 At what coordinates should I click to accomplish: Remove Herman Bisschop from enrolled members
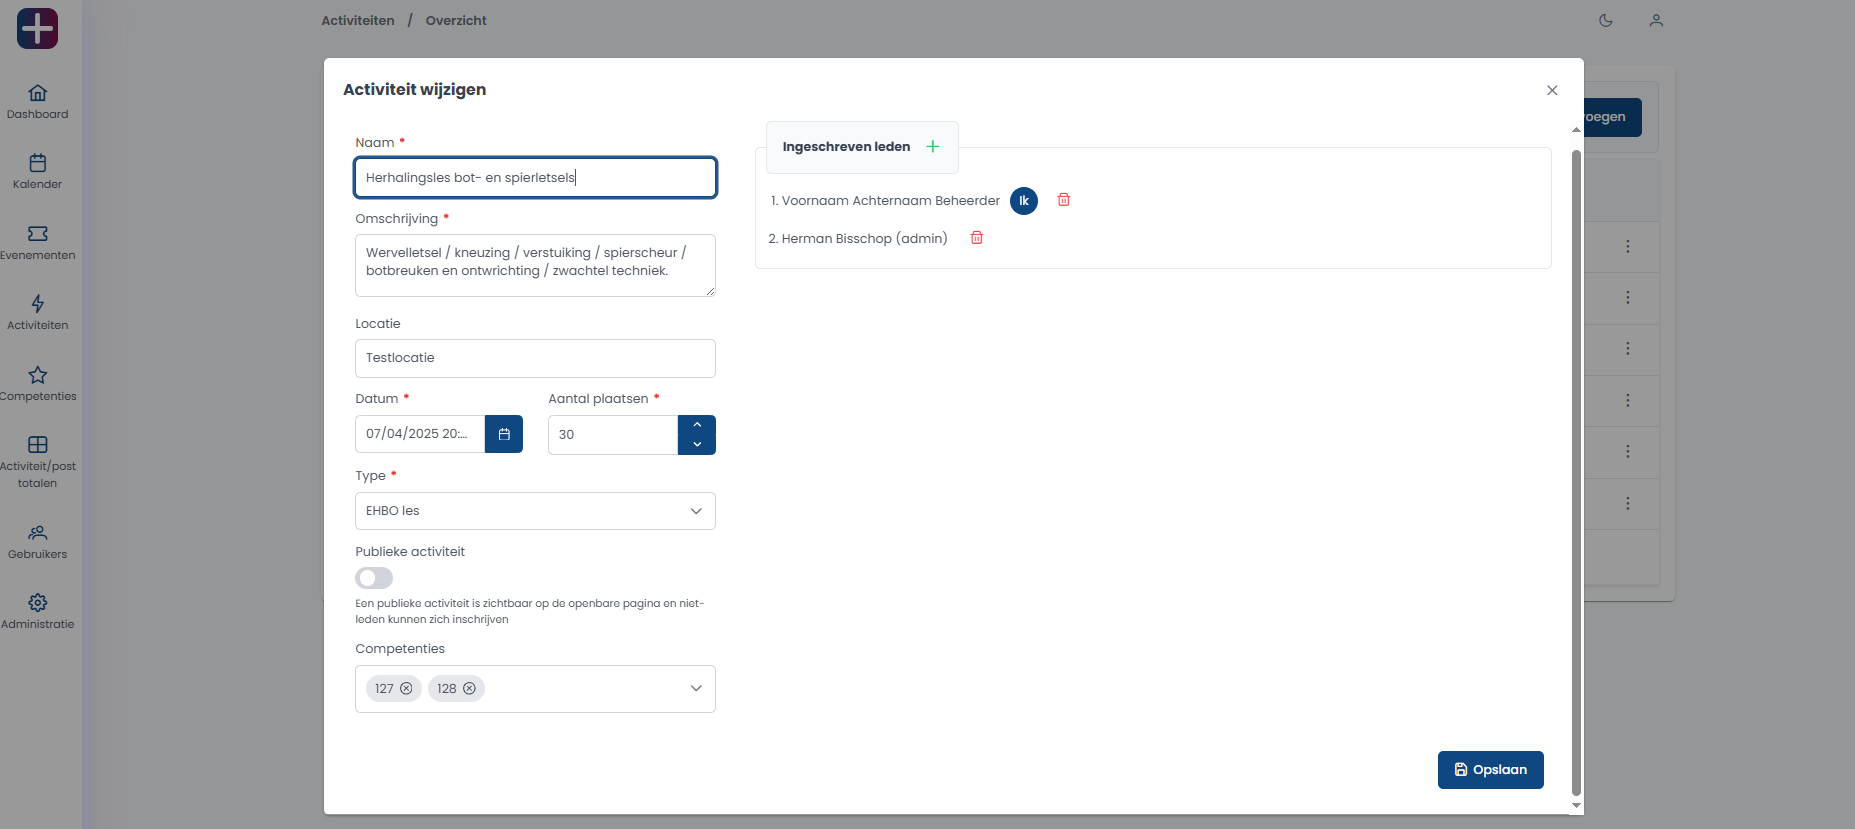[977, 238]
